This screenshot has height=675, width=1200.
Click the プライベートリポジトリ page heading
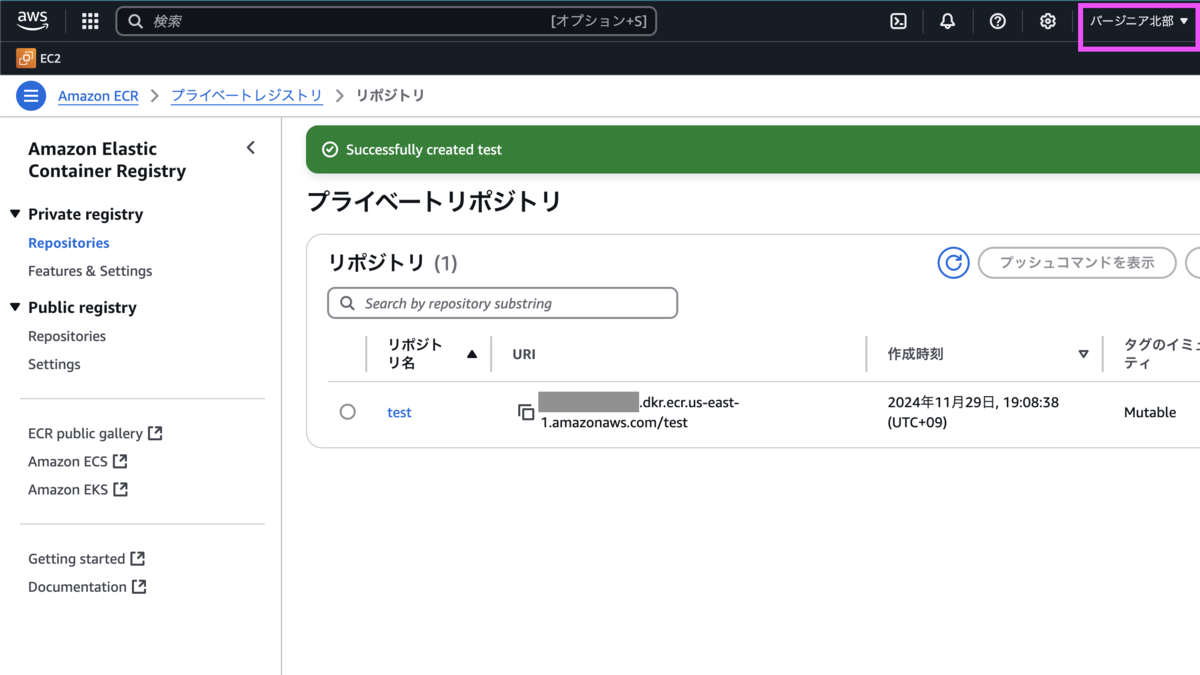coord(434,201)
